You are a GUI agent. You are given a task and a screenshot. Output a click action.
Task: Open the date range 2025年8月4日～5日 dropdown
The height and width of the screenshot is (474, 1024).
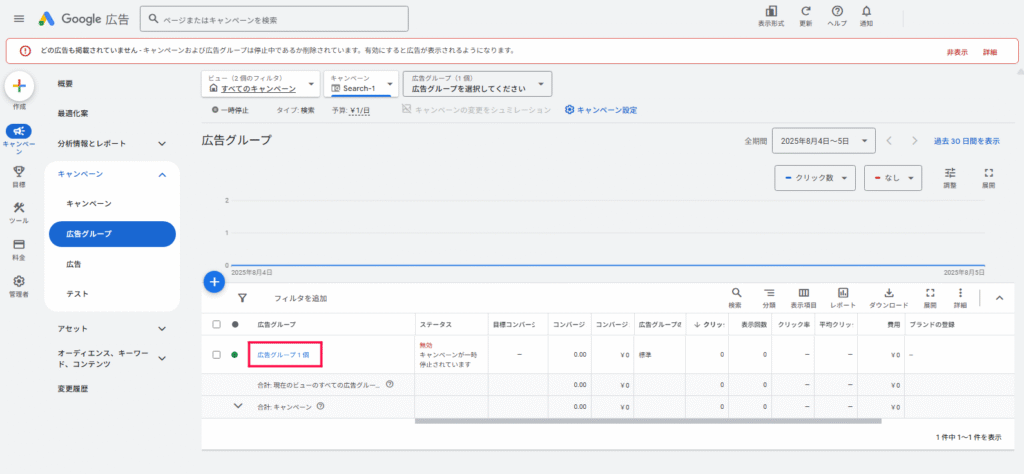tap(823, 141)
